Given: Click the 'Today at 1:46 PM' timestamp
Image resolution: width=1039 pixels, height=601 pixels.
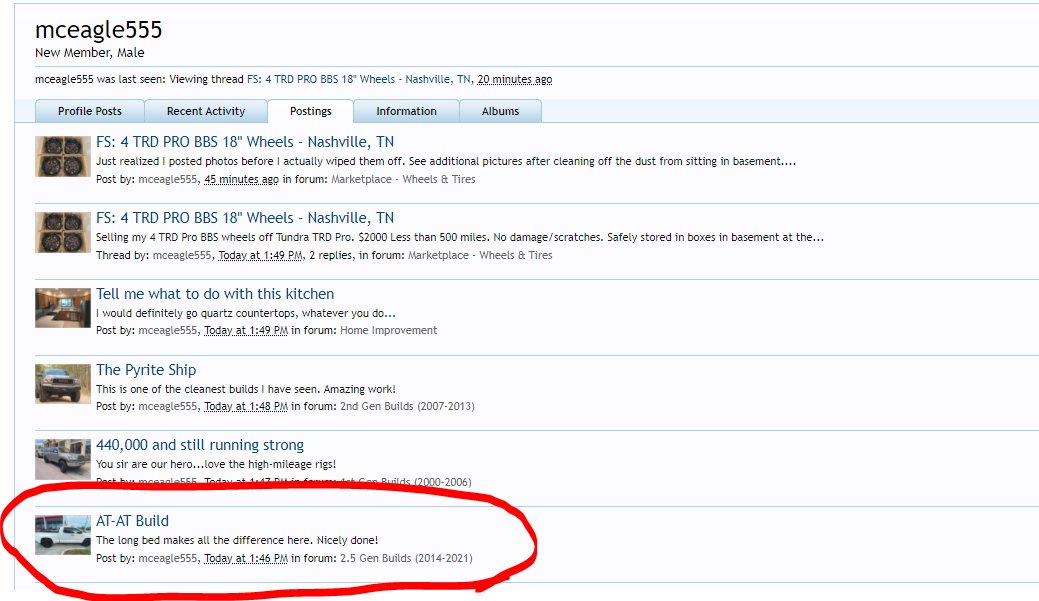Looking at the screenshot, I should click(x=246, y=558).
